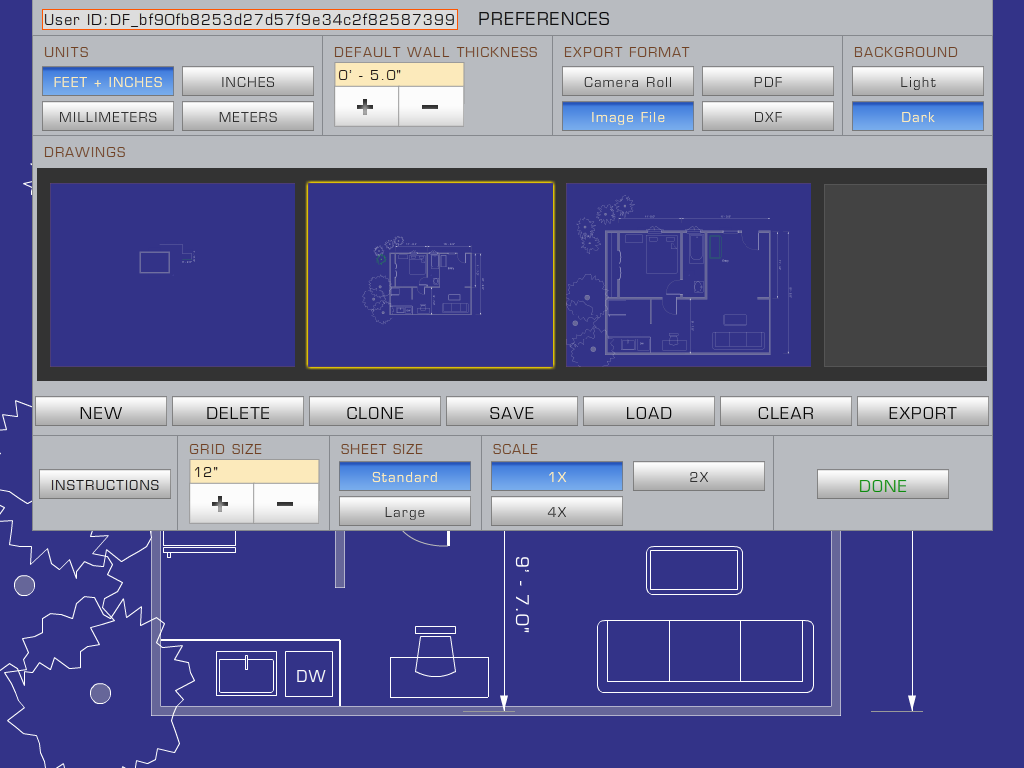
Task: CLONE the selected drawing
Action: (375, 412)
